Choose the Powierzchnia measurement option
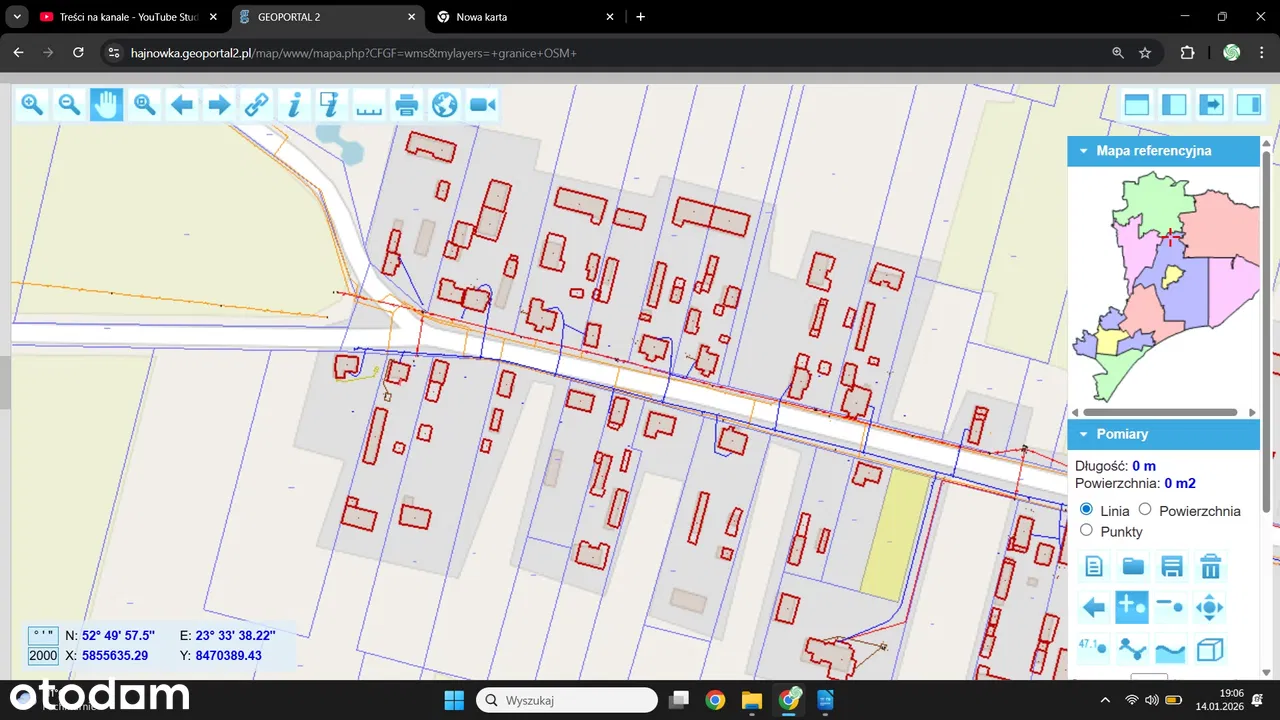 coord(1146,510)
